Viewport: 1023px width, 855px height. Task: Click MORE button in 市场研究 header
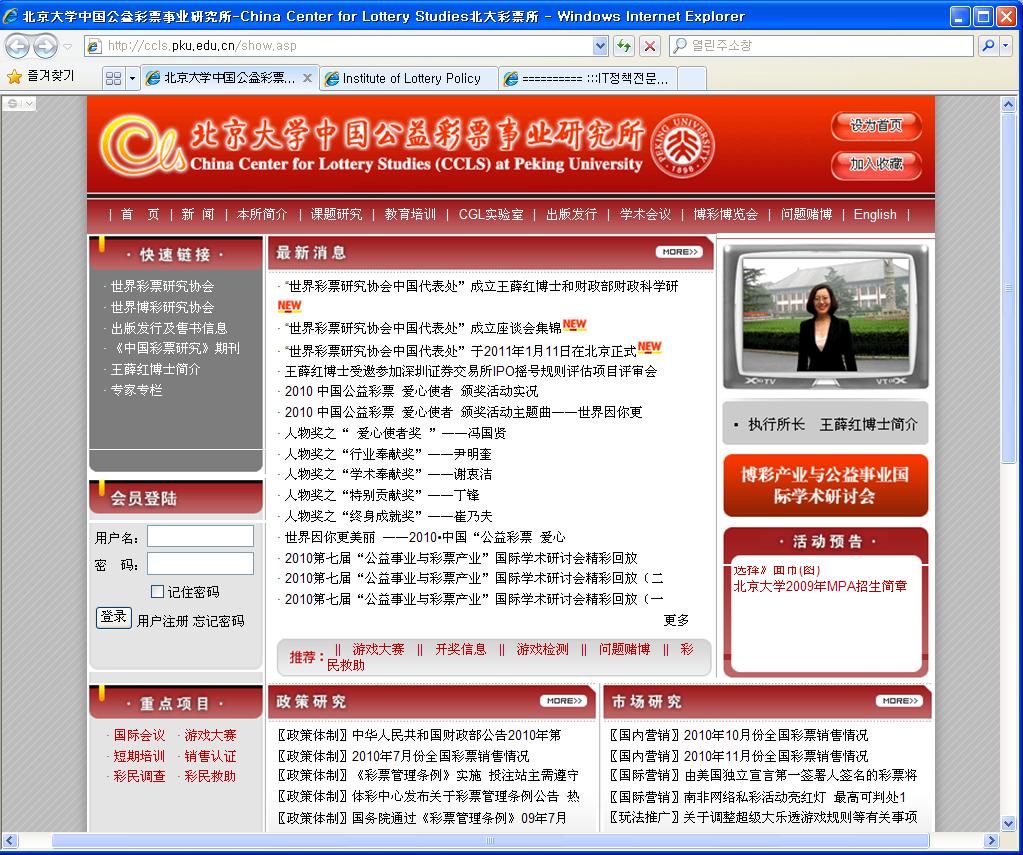[x=899, y=700]
